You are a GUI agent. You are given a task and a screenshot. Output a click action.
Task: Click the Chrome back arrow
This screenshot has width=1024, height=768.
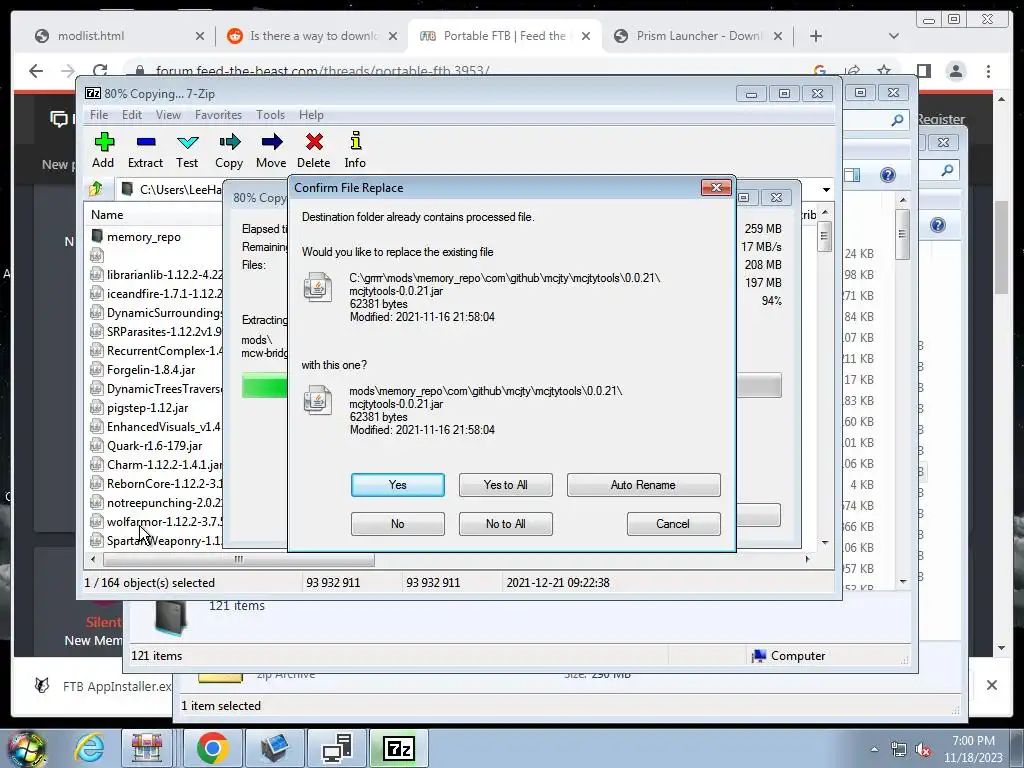(x=36, y=71)
